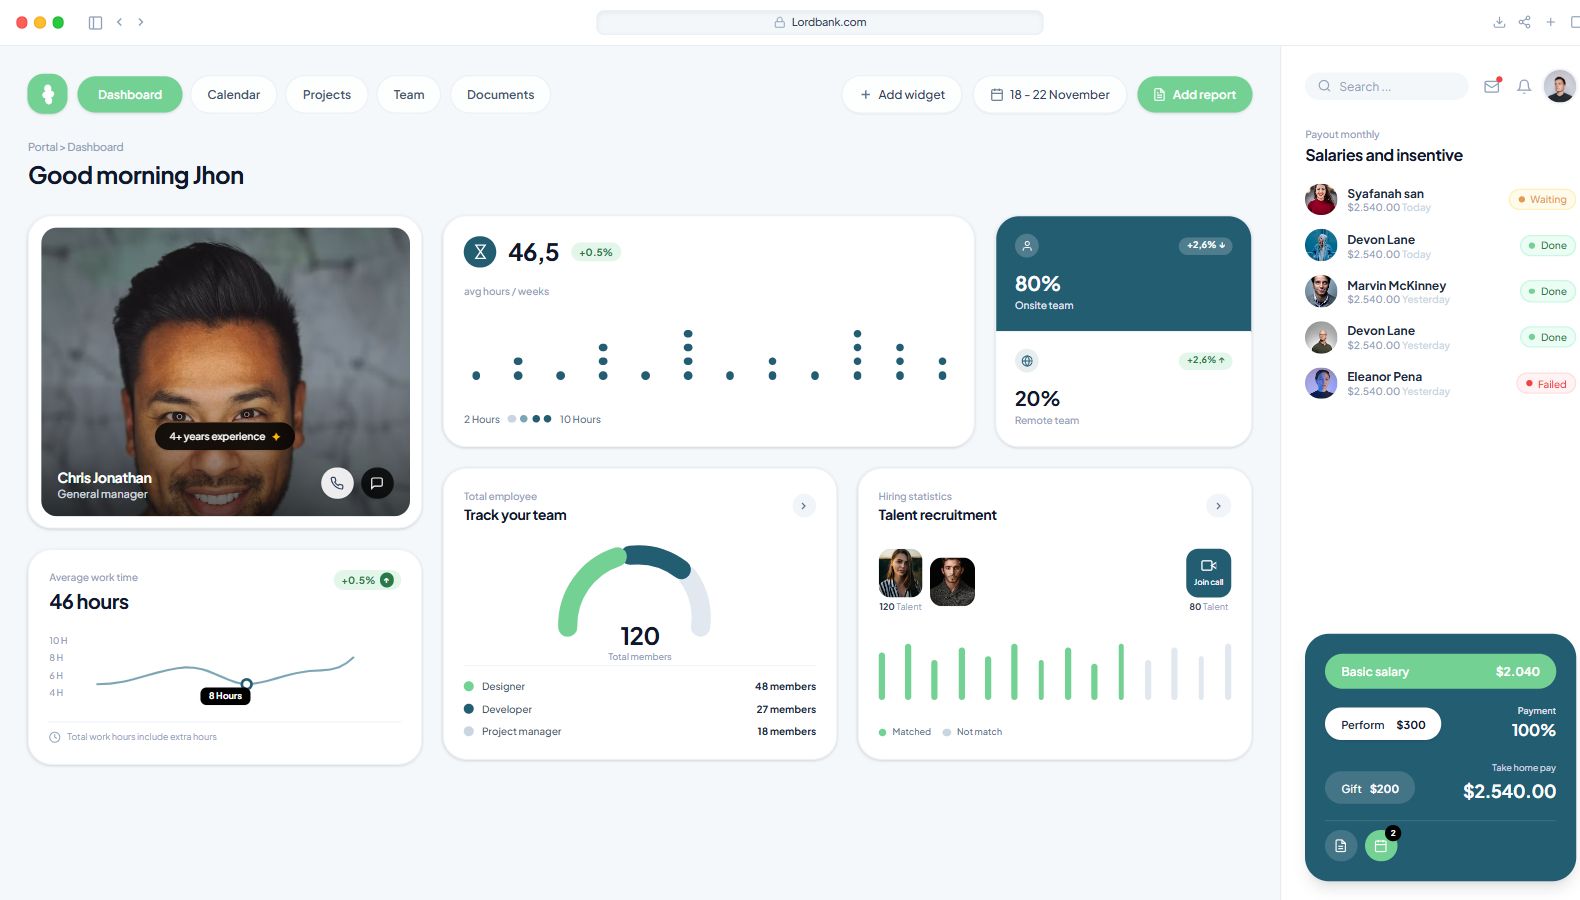The width and height of the screenshot is (1580, 900).
Task: Select the male talent photo thumbnail
Action: point(952,582)
